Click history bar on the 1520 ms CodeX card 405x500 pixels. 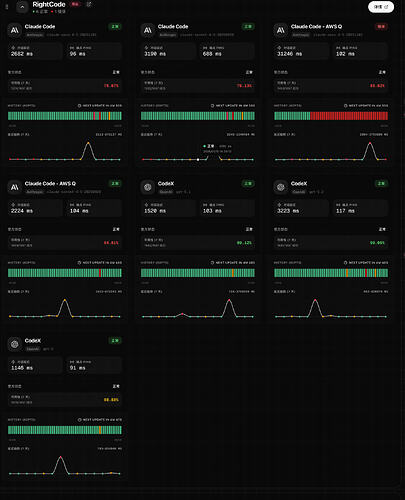click(x=198, y=273)
